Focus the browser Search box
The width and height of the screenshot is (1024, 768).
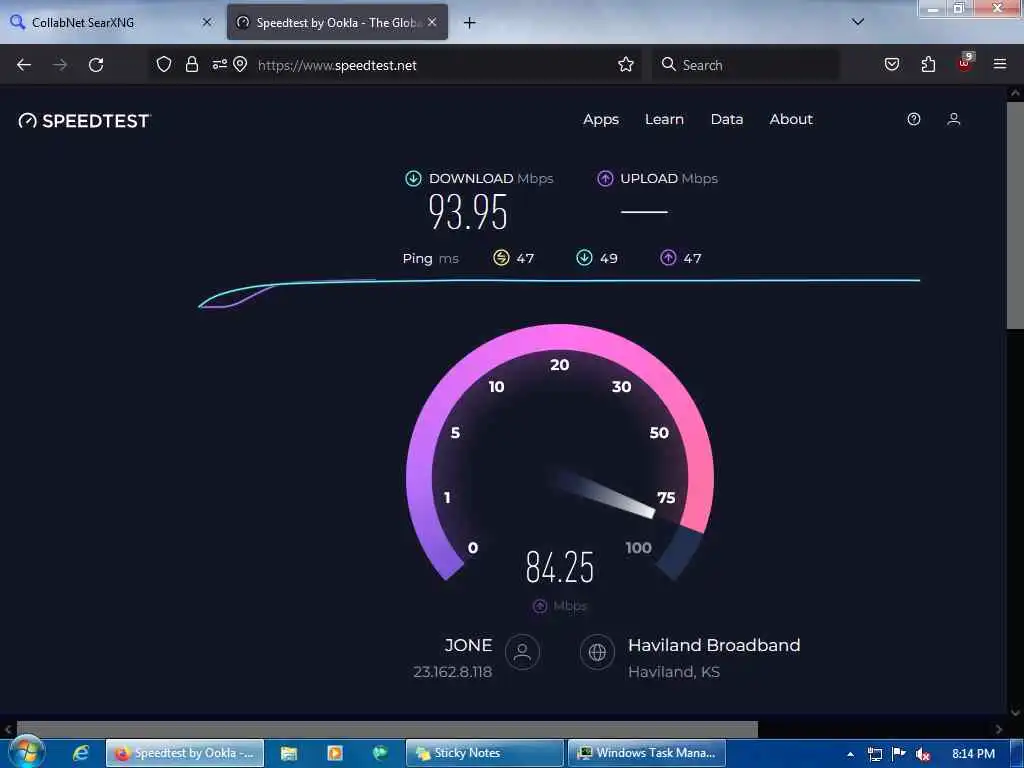coord(746,65)
